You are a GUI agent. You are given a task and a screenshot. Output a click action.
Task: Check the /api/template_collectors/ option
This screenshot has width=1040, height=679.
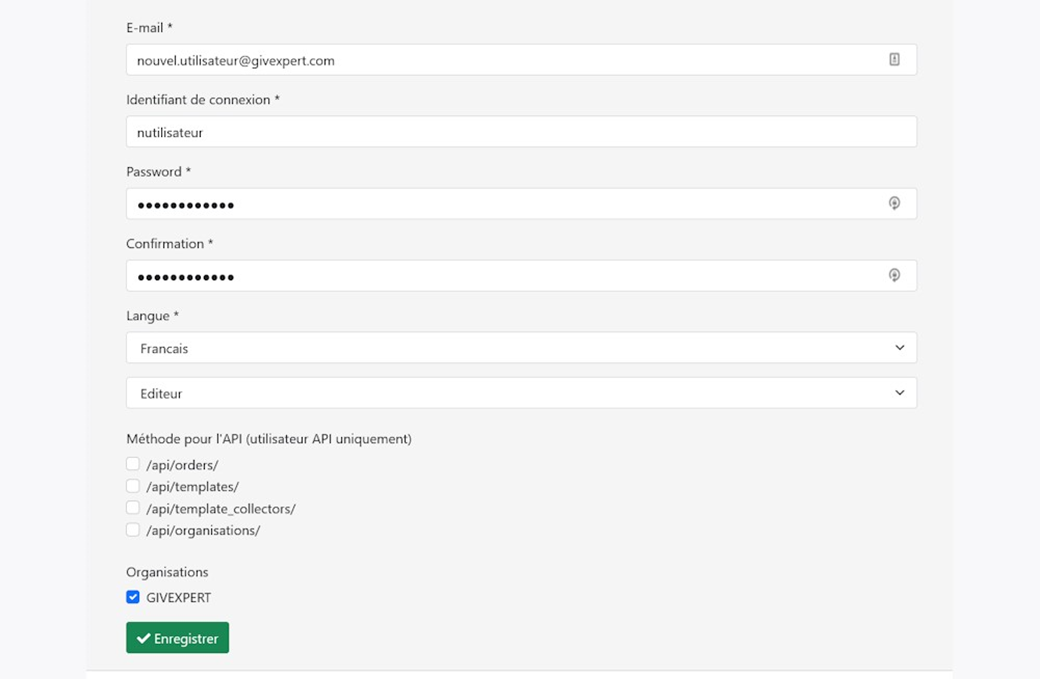133,508
